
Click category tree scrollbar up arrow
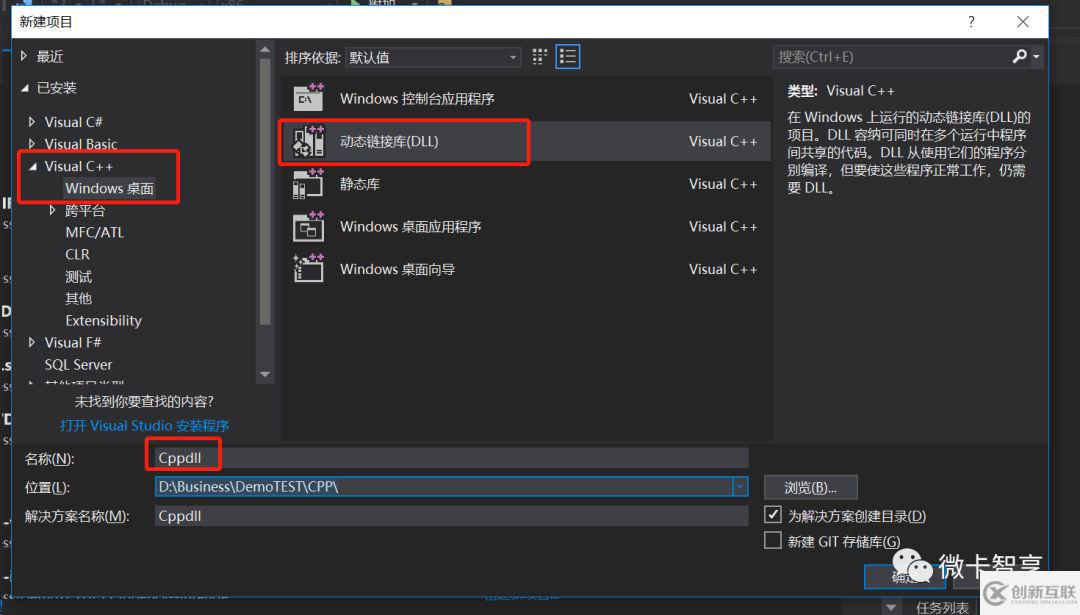(x=264, y=50)
